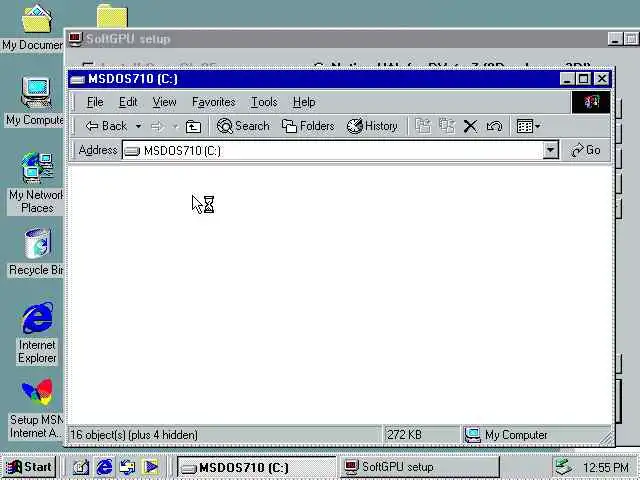
Task: Click the 12:55 PM clock
Action: [606, 468]
